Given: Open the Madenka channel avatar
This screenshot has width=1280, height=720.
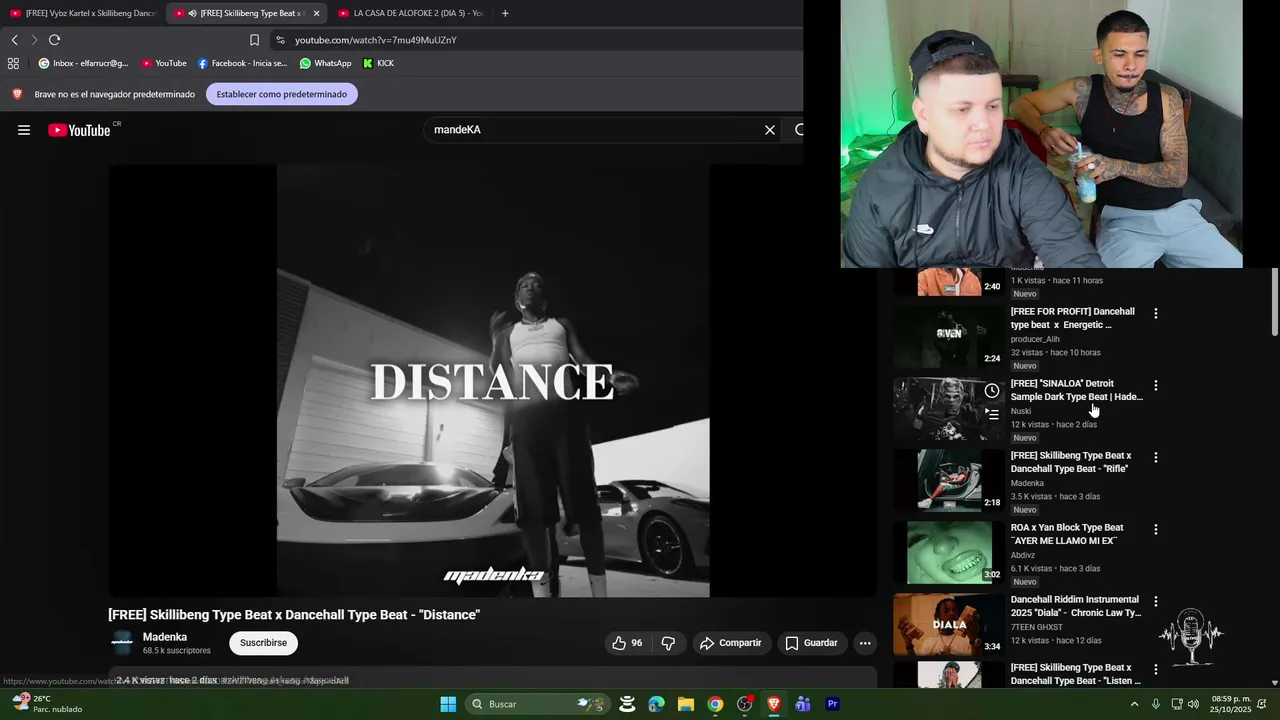Looking at the screenshot, I should pyautogui.click(x=122, y=643).
